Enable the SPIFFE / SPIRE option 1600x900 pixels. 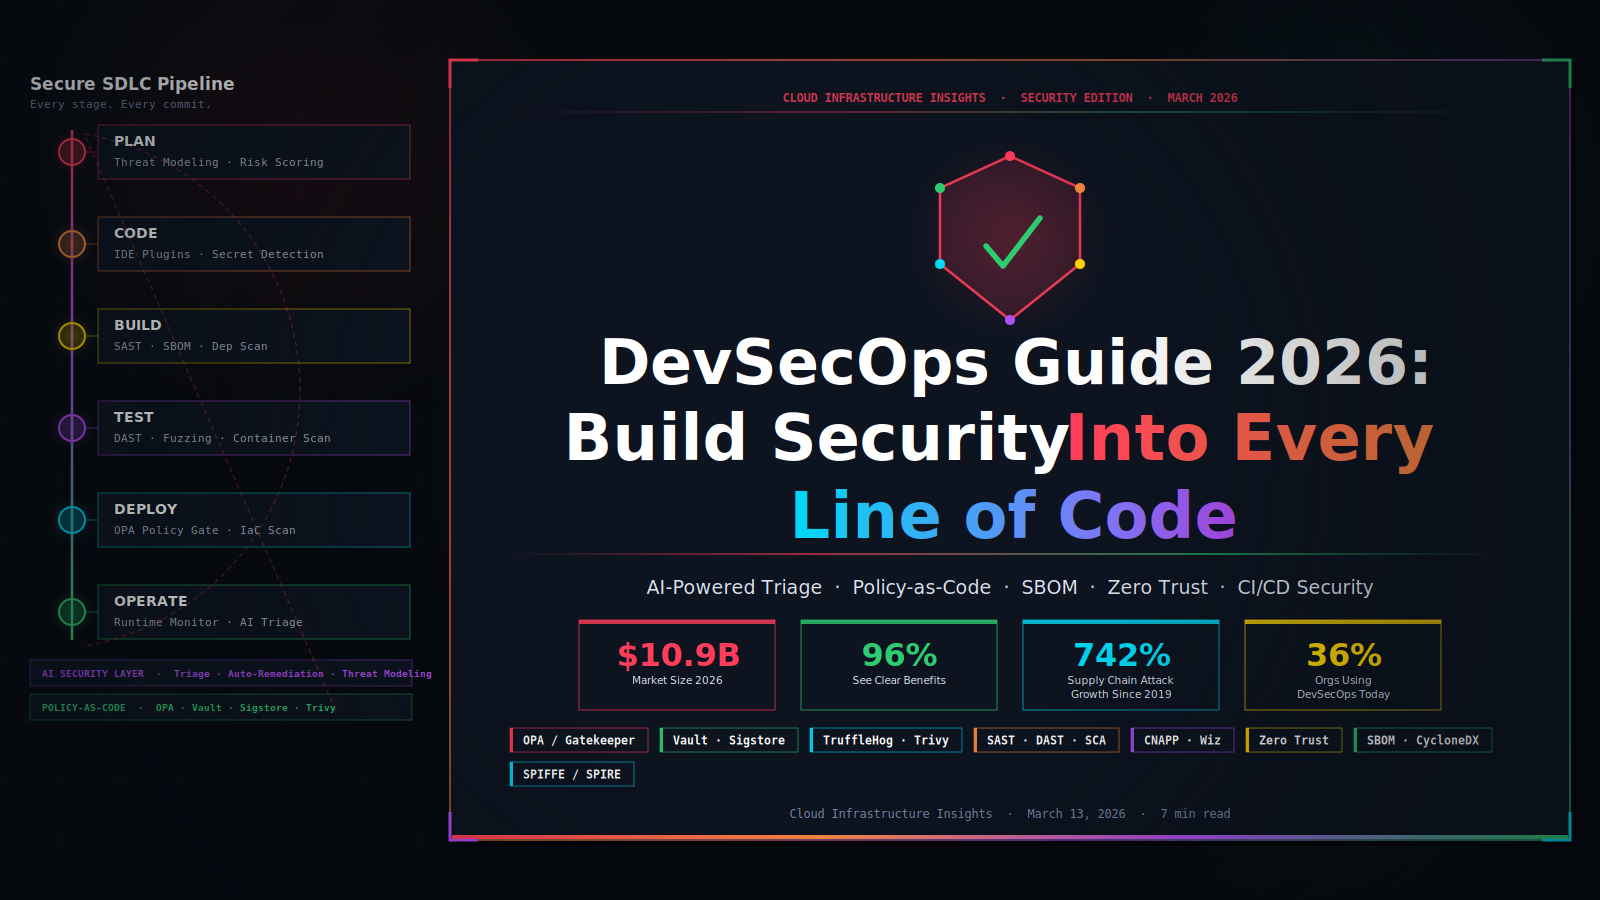(x=571, y=773)
